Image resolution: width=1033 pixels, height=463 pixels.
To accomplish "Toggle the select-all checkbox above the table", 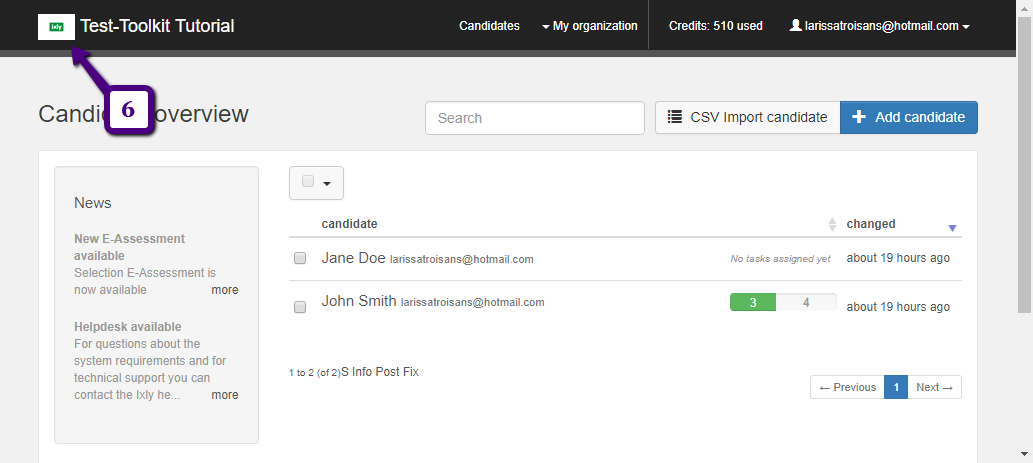I will click(x=308, y=182).
